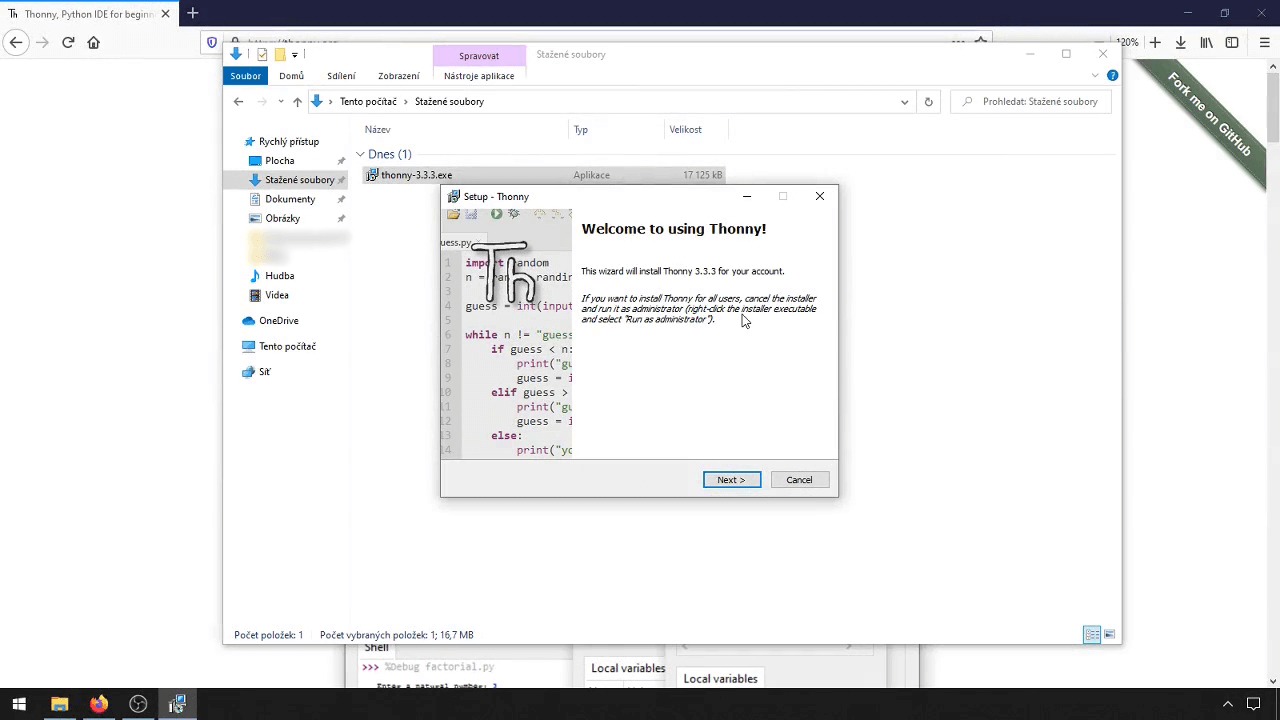Expand the Explorer ribbon chevron
Image resolution: width=1280 pixels, height=720 pixels.
click(x=1096, y=76)
